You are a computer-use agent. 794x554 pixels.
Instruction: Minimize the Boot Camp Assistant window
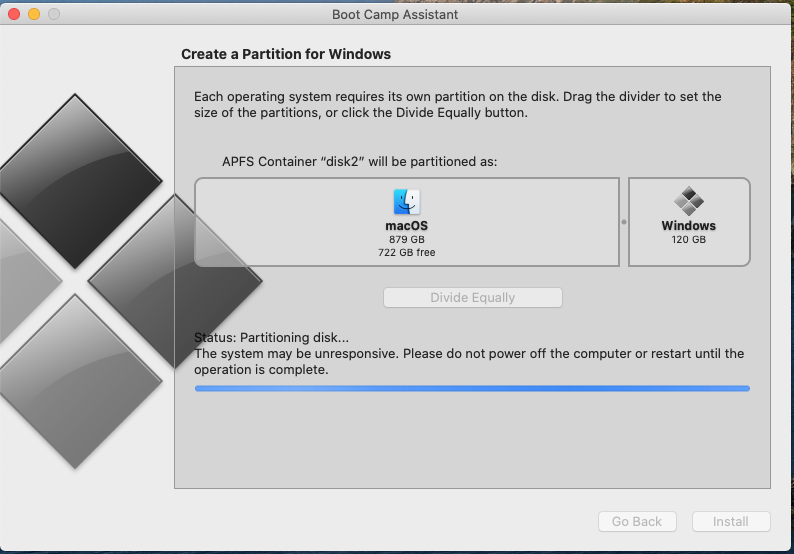click(x=34, y=14)
